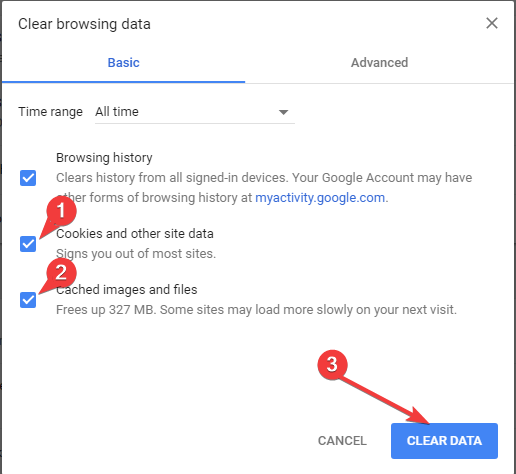Uncheck the Browsing history checkbox
516x474 pixels.
click(28, 178)
